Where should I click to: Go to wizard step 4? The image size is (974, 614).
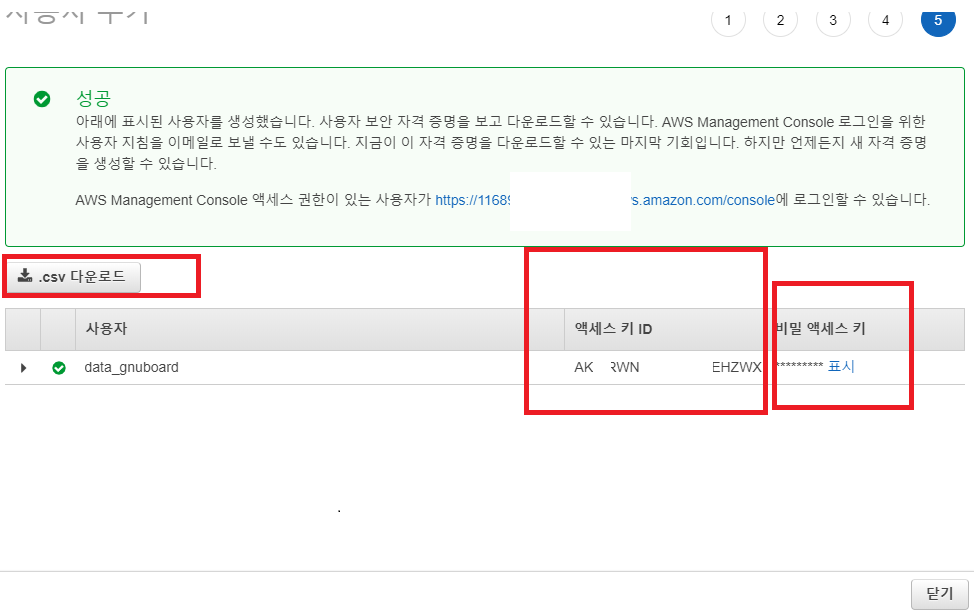pos(885,20)
